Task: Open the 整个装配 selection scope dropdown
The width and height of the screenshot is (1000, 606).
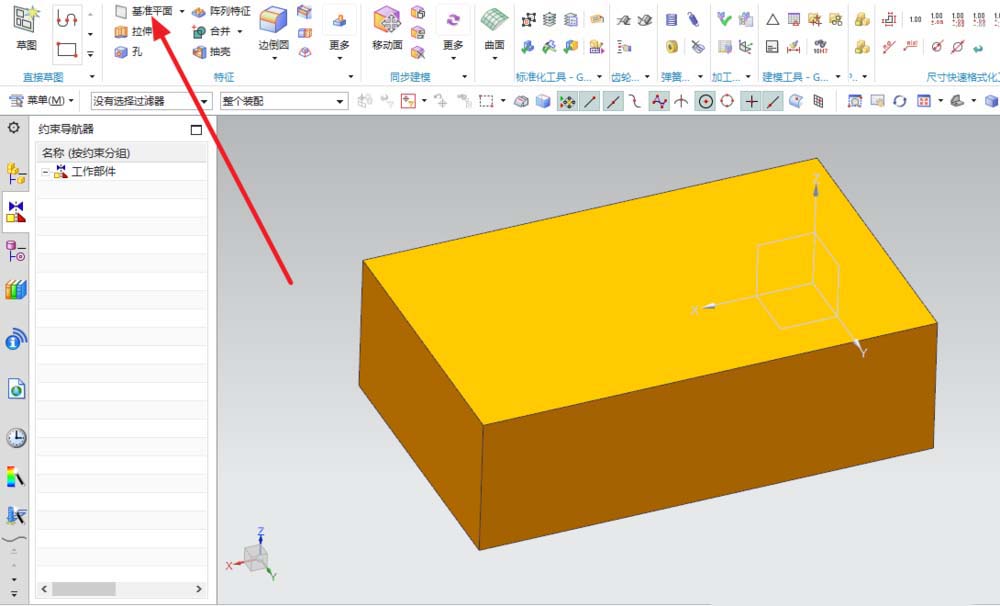Action: coord(283,101)
